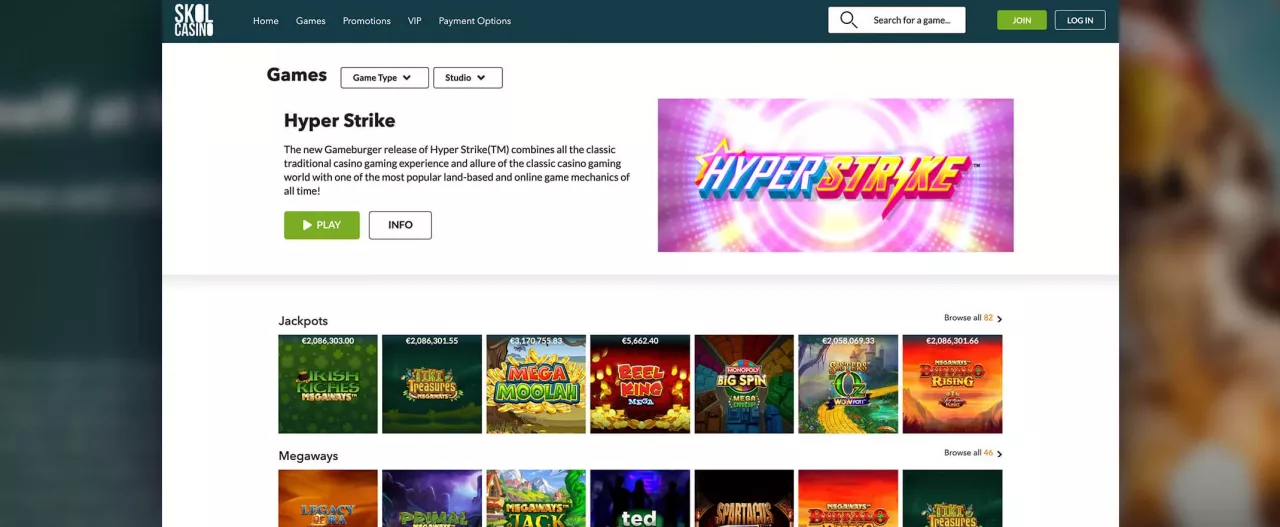
Task: Open the Games menu item
Action: (x=311, y=21)
